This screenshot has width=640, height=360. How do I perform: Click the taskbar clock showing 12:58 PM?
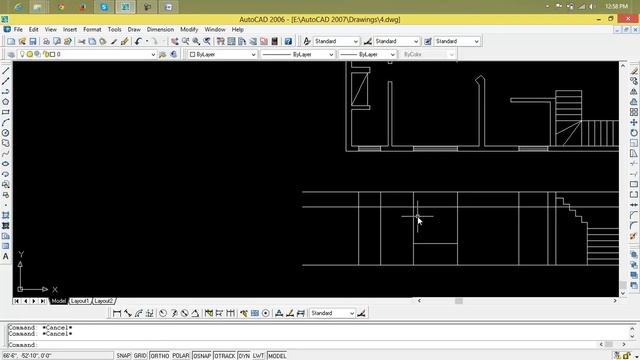click(617, 7)
